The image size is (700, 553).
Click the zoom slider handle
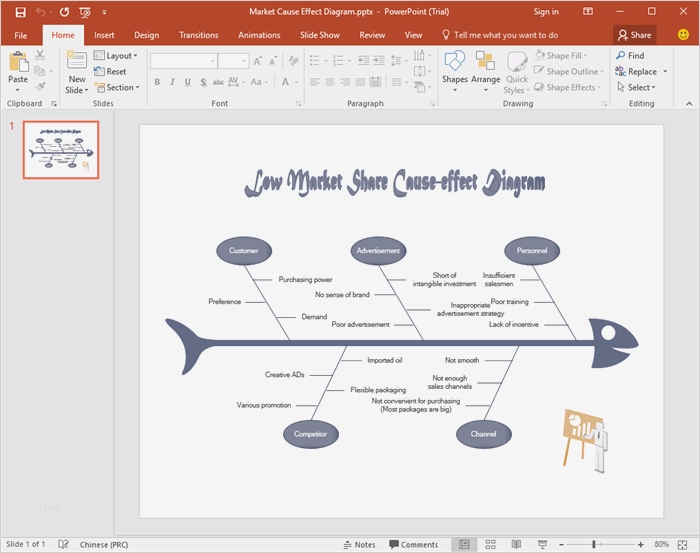tap(594, 544)
